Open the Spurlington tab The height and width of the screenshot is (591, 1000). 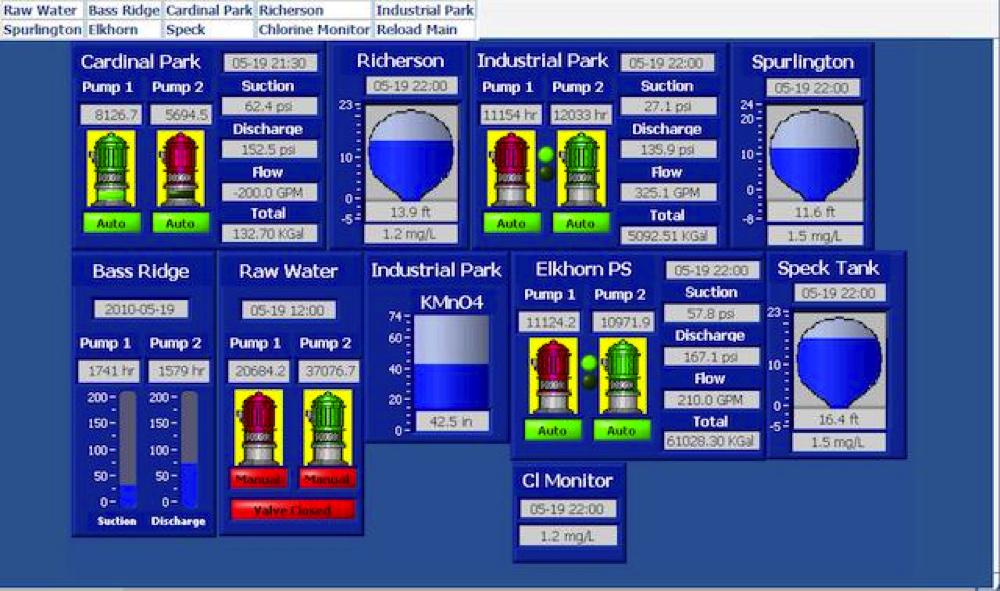42,29
